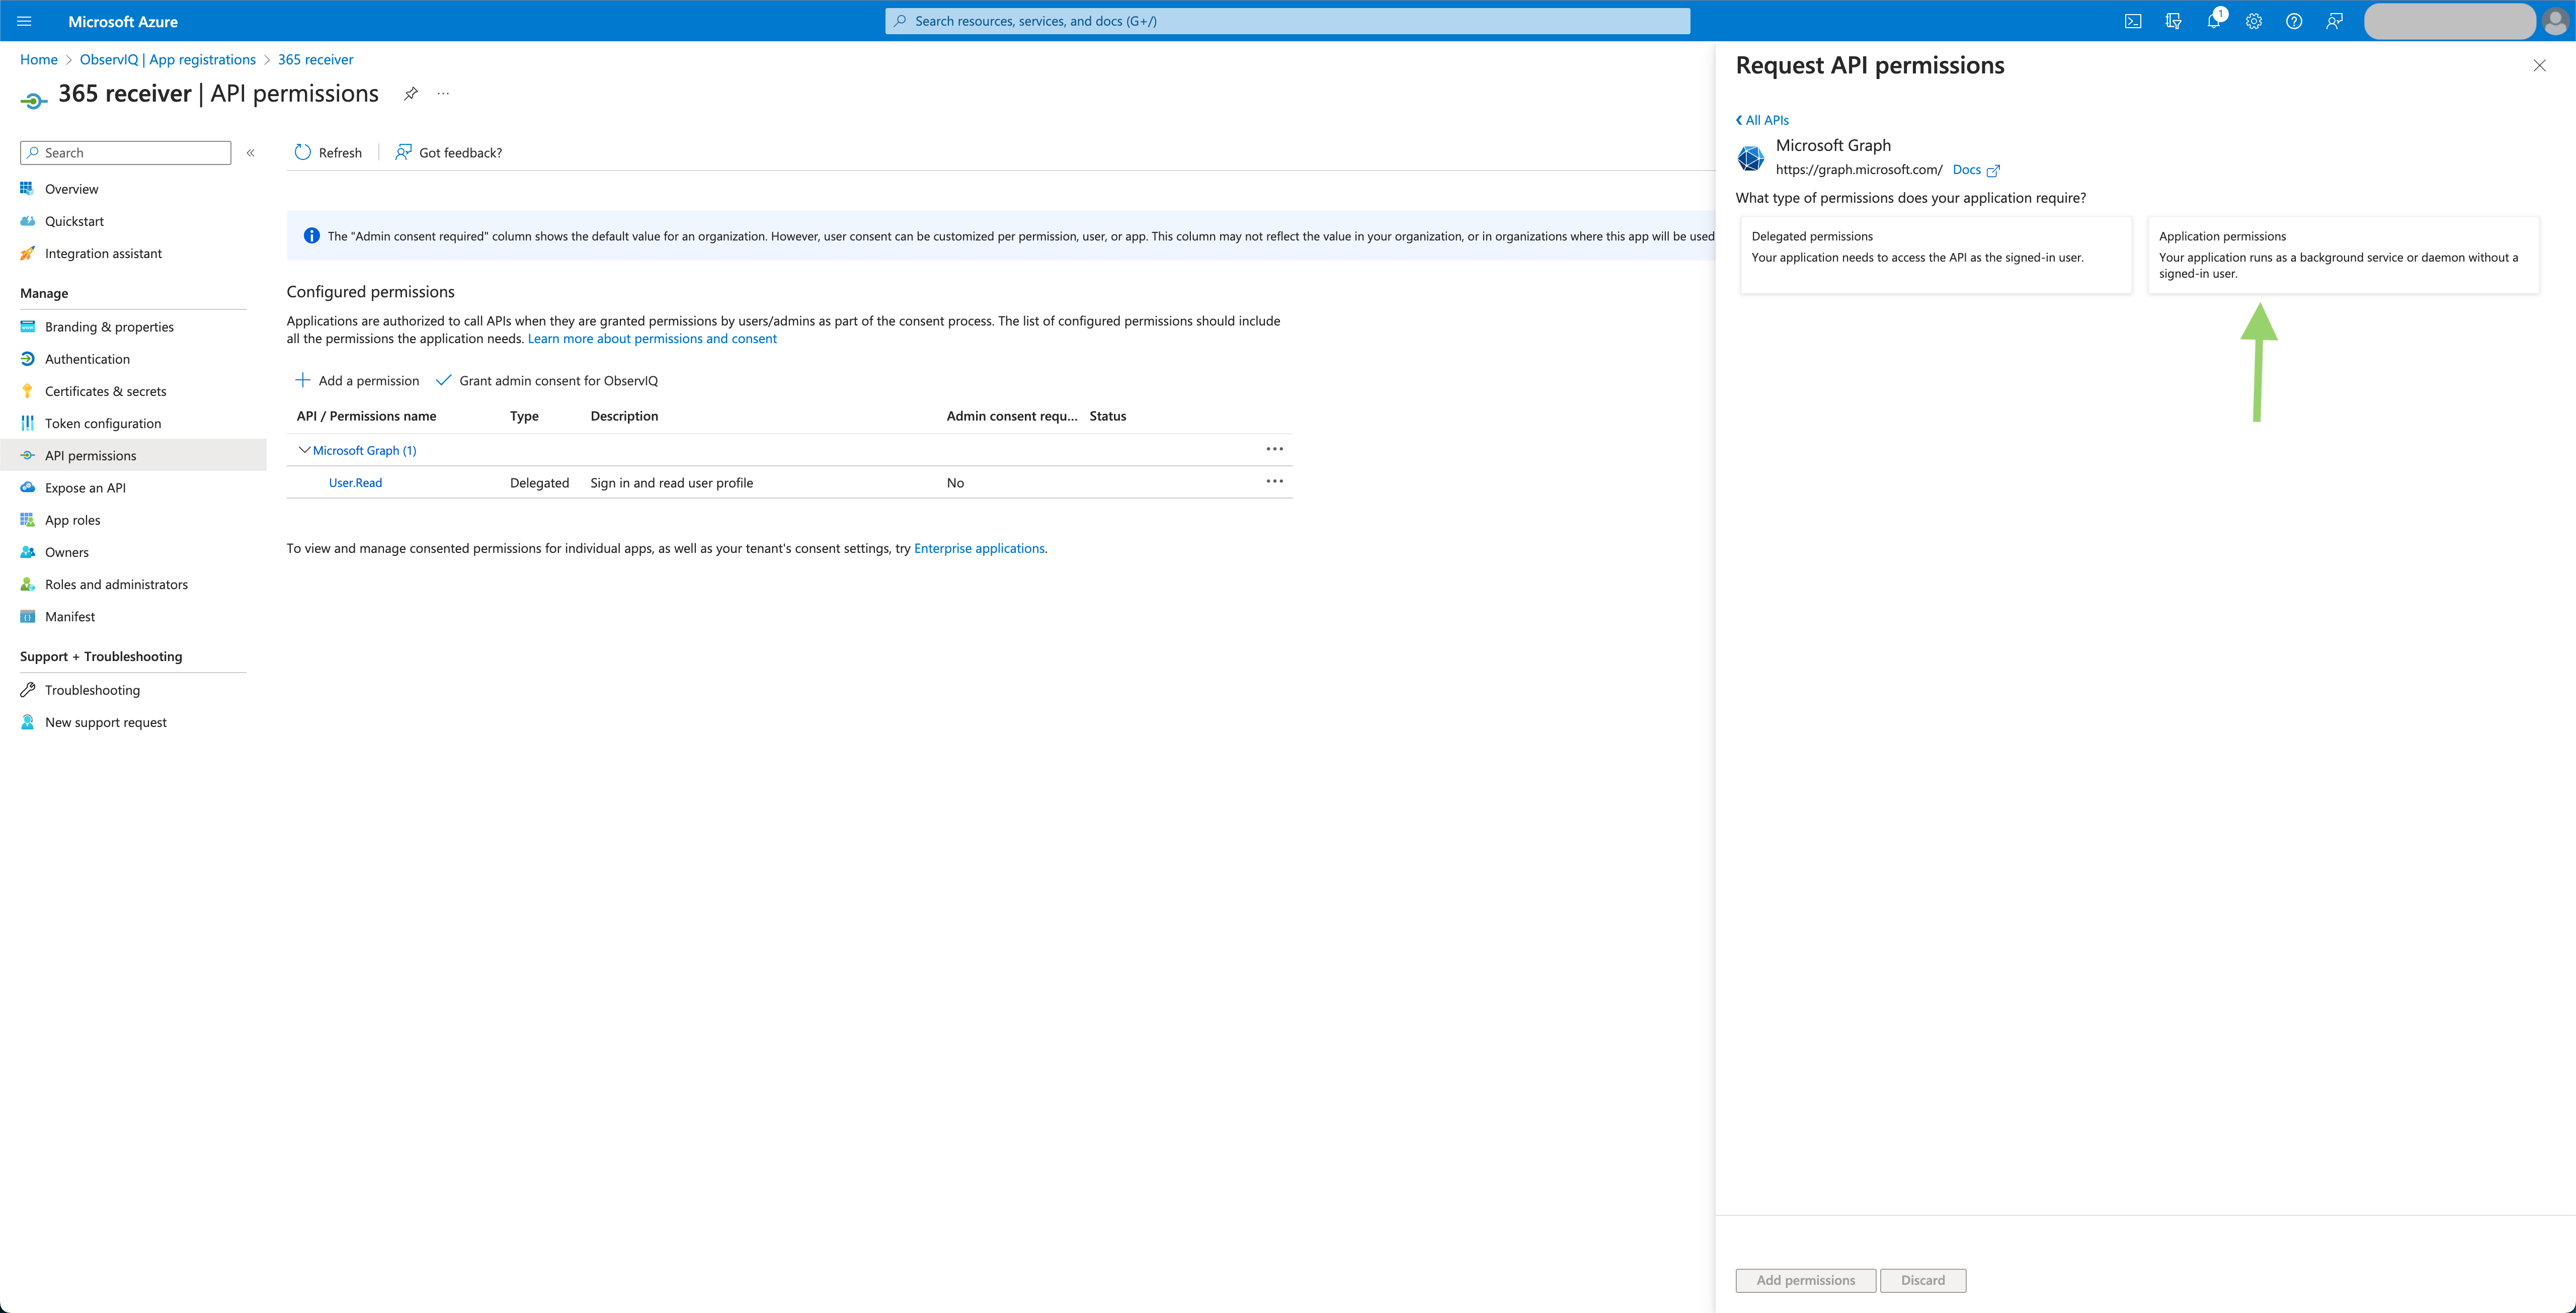Open the Enterprise applications link

point(978,548)
